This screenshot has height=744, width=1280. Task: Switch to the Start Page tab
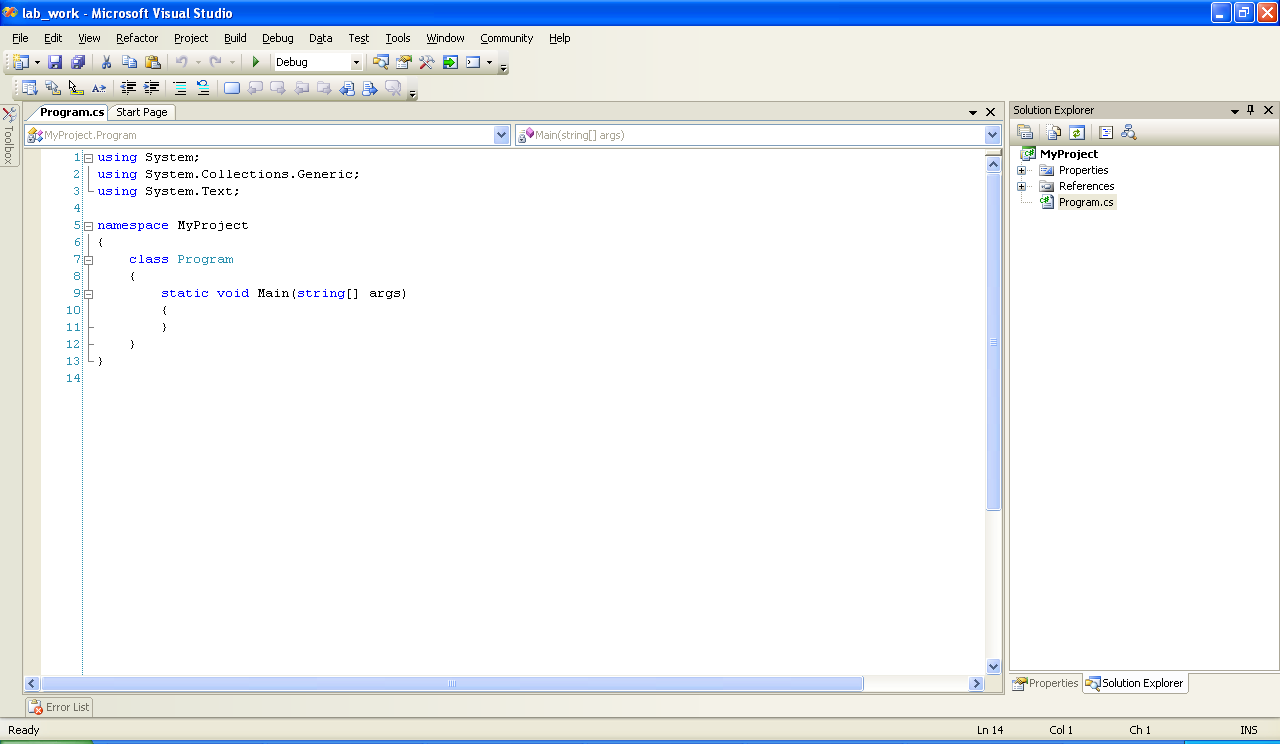[142, 112]
